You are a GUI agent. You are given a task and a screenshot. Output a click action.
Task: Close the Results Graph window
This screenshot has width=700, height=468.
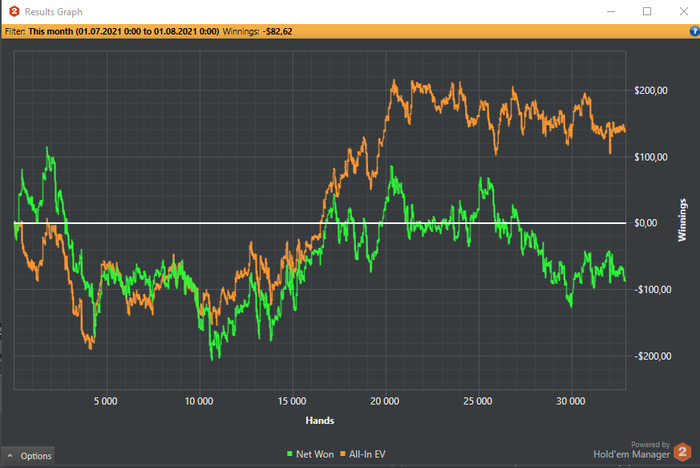coord(683,12)
